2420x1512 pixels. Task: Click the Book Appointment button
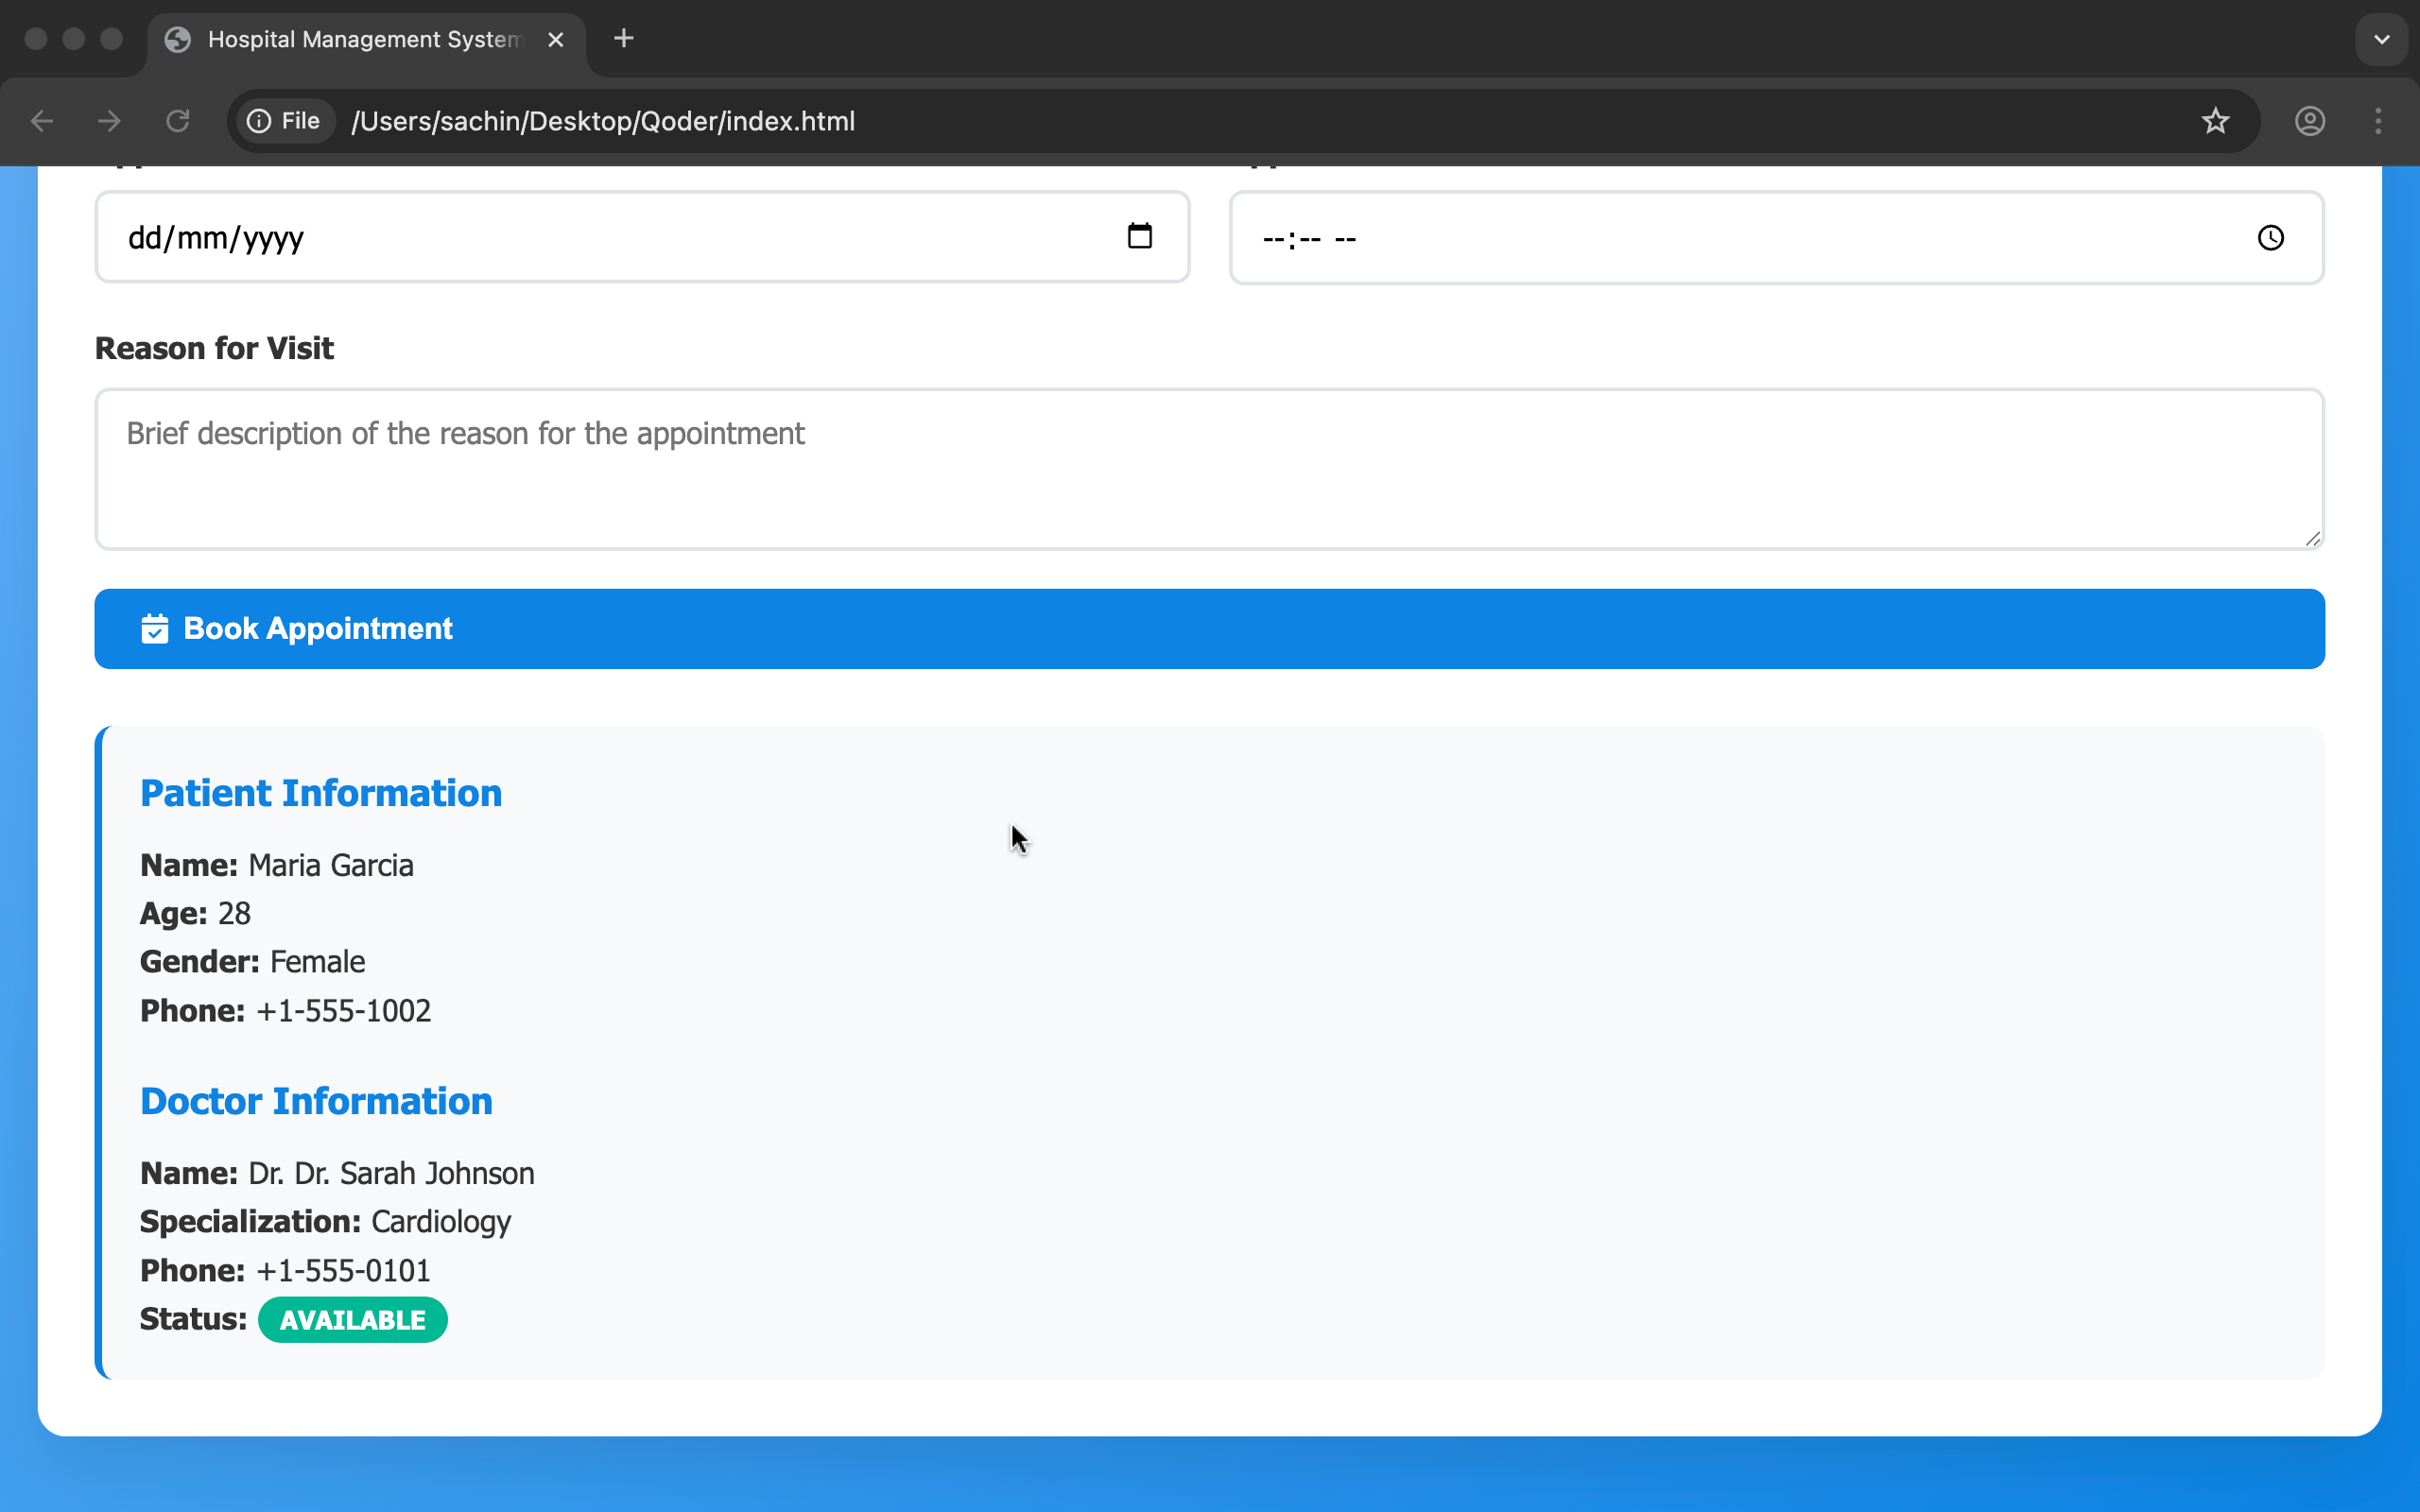point(1209,629)
